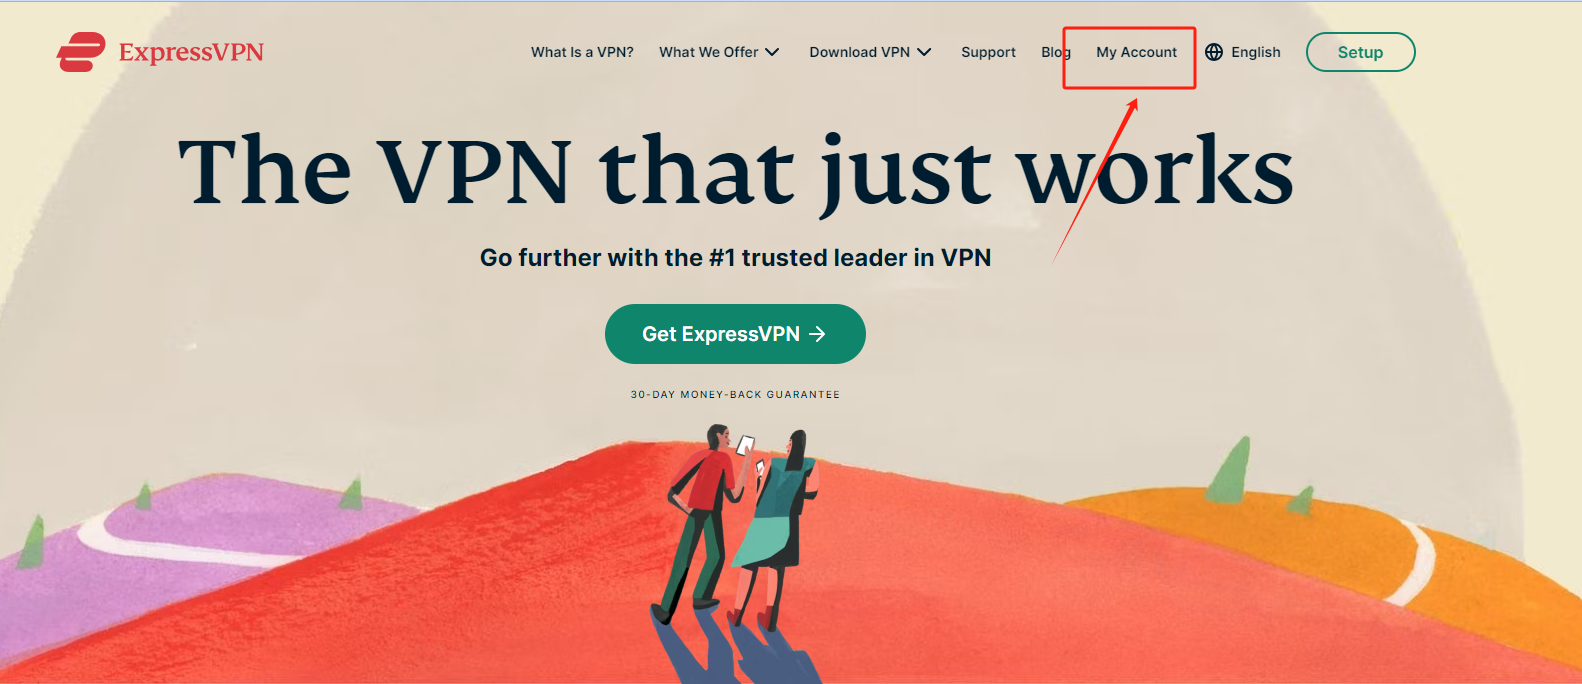
Task: Click the ExpressVPN wordmark text
Action: (x=191, y=52)
